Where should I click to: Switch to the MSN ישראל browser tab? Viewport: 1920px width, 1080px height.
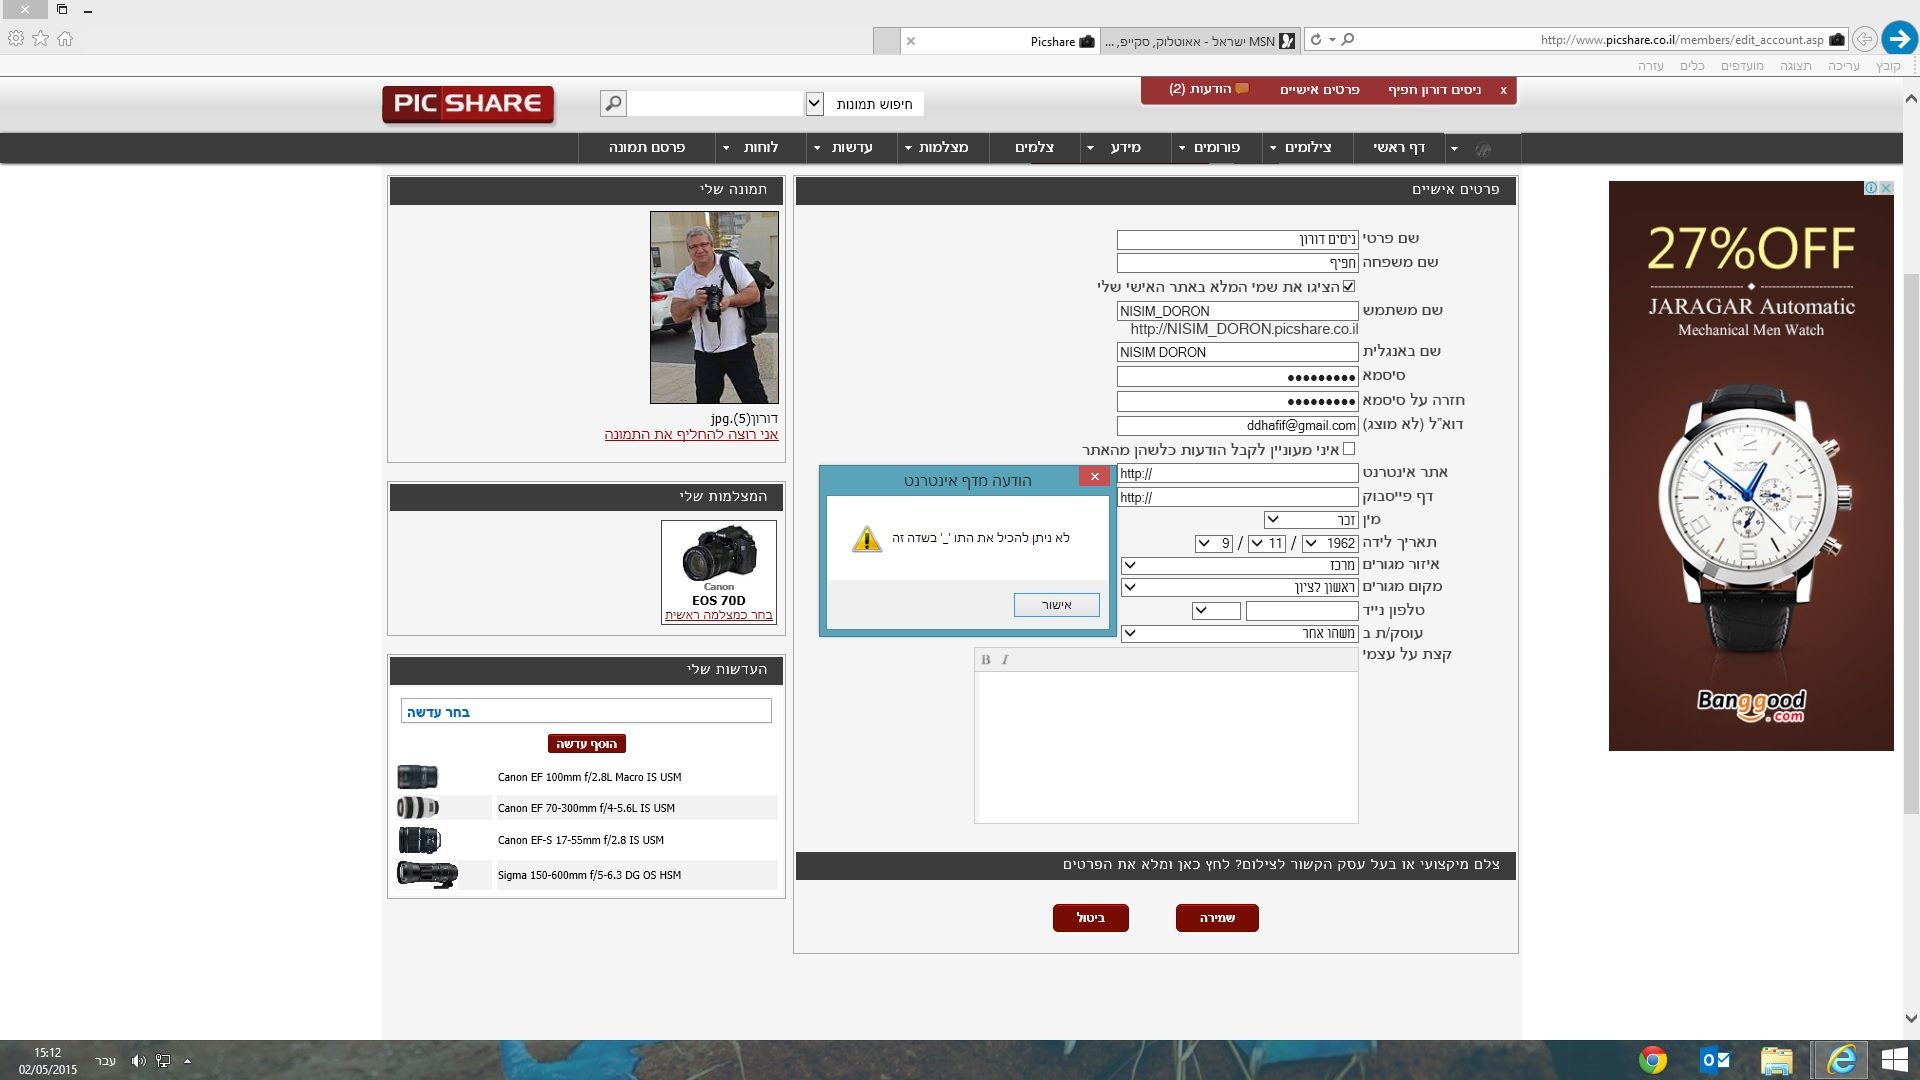[1200, 42]
